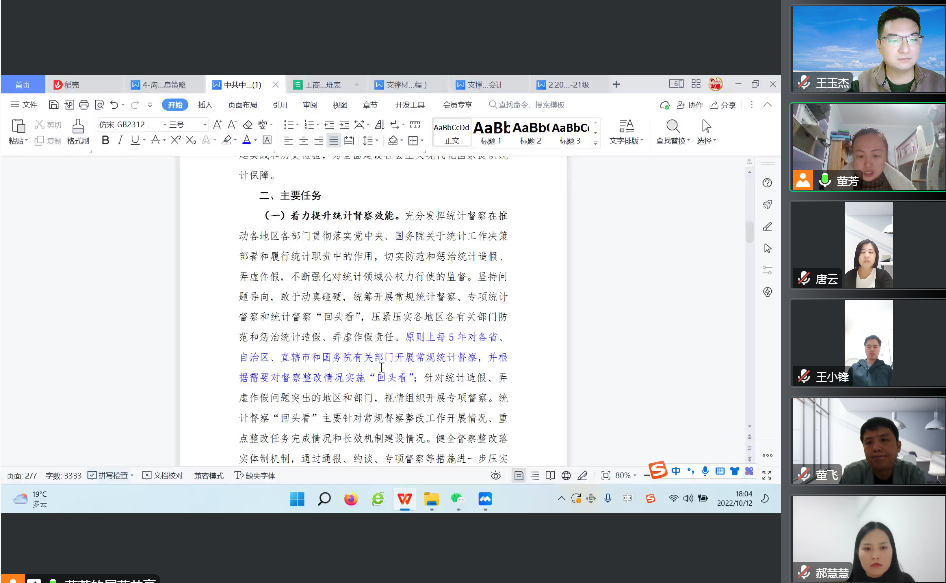946x583 pixels.
Task: Open the Find and Replace magnifier tool
Action: pyautogui.click(x=673, y=126)
